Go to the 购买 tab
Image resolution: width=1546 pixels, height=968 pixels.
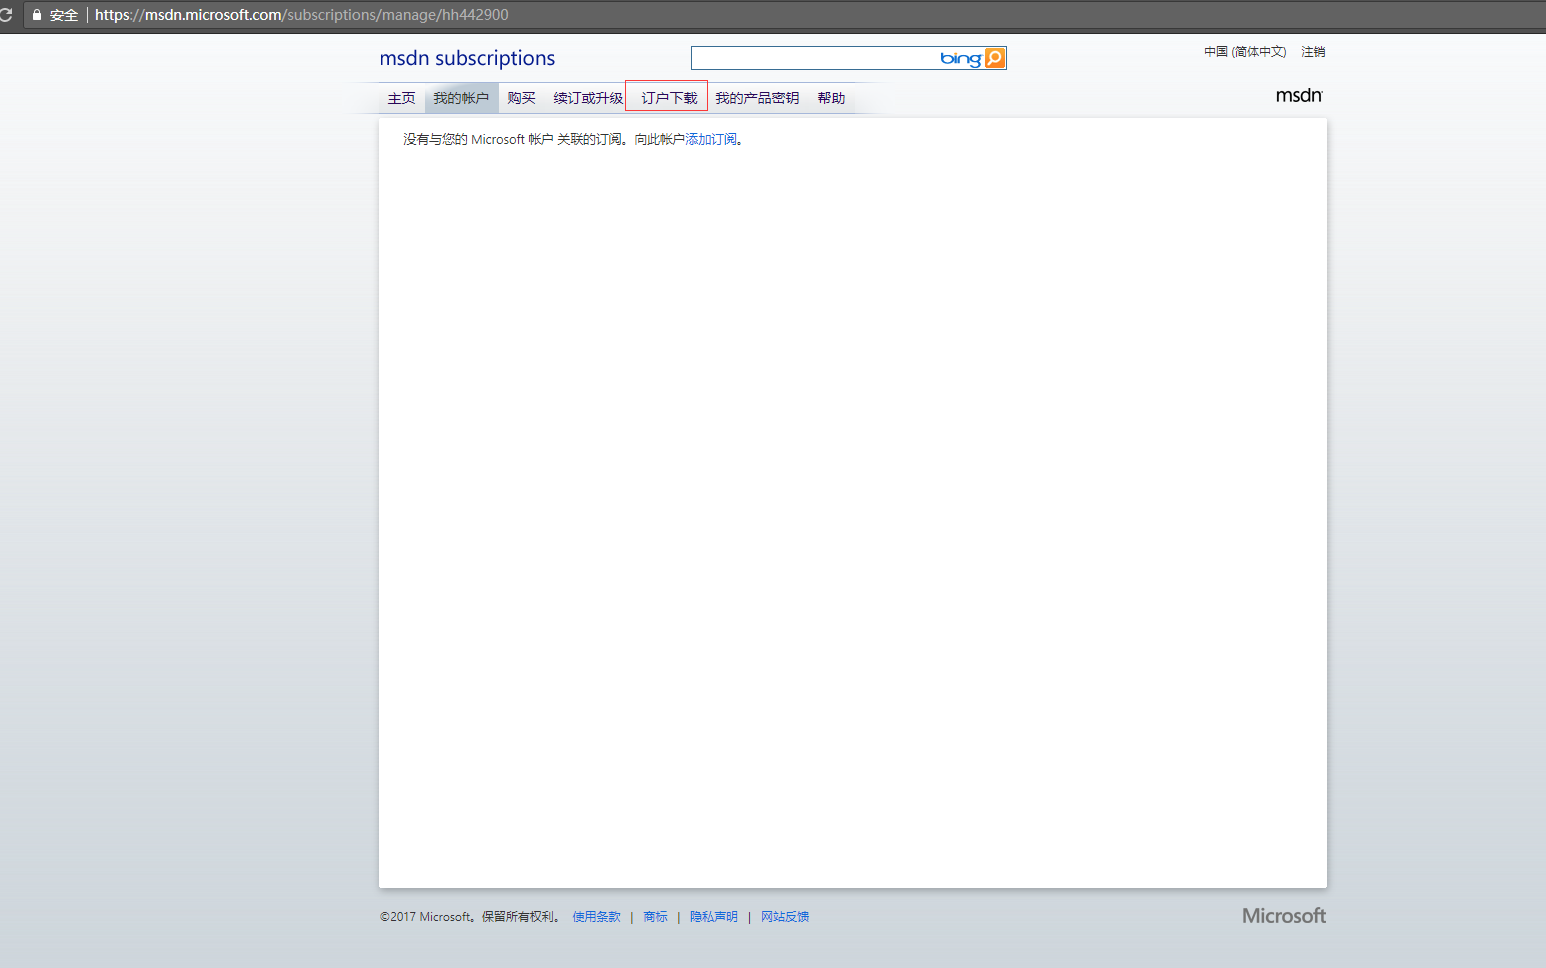tap(521, 98)
